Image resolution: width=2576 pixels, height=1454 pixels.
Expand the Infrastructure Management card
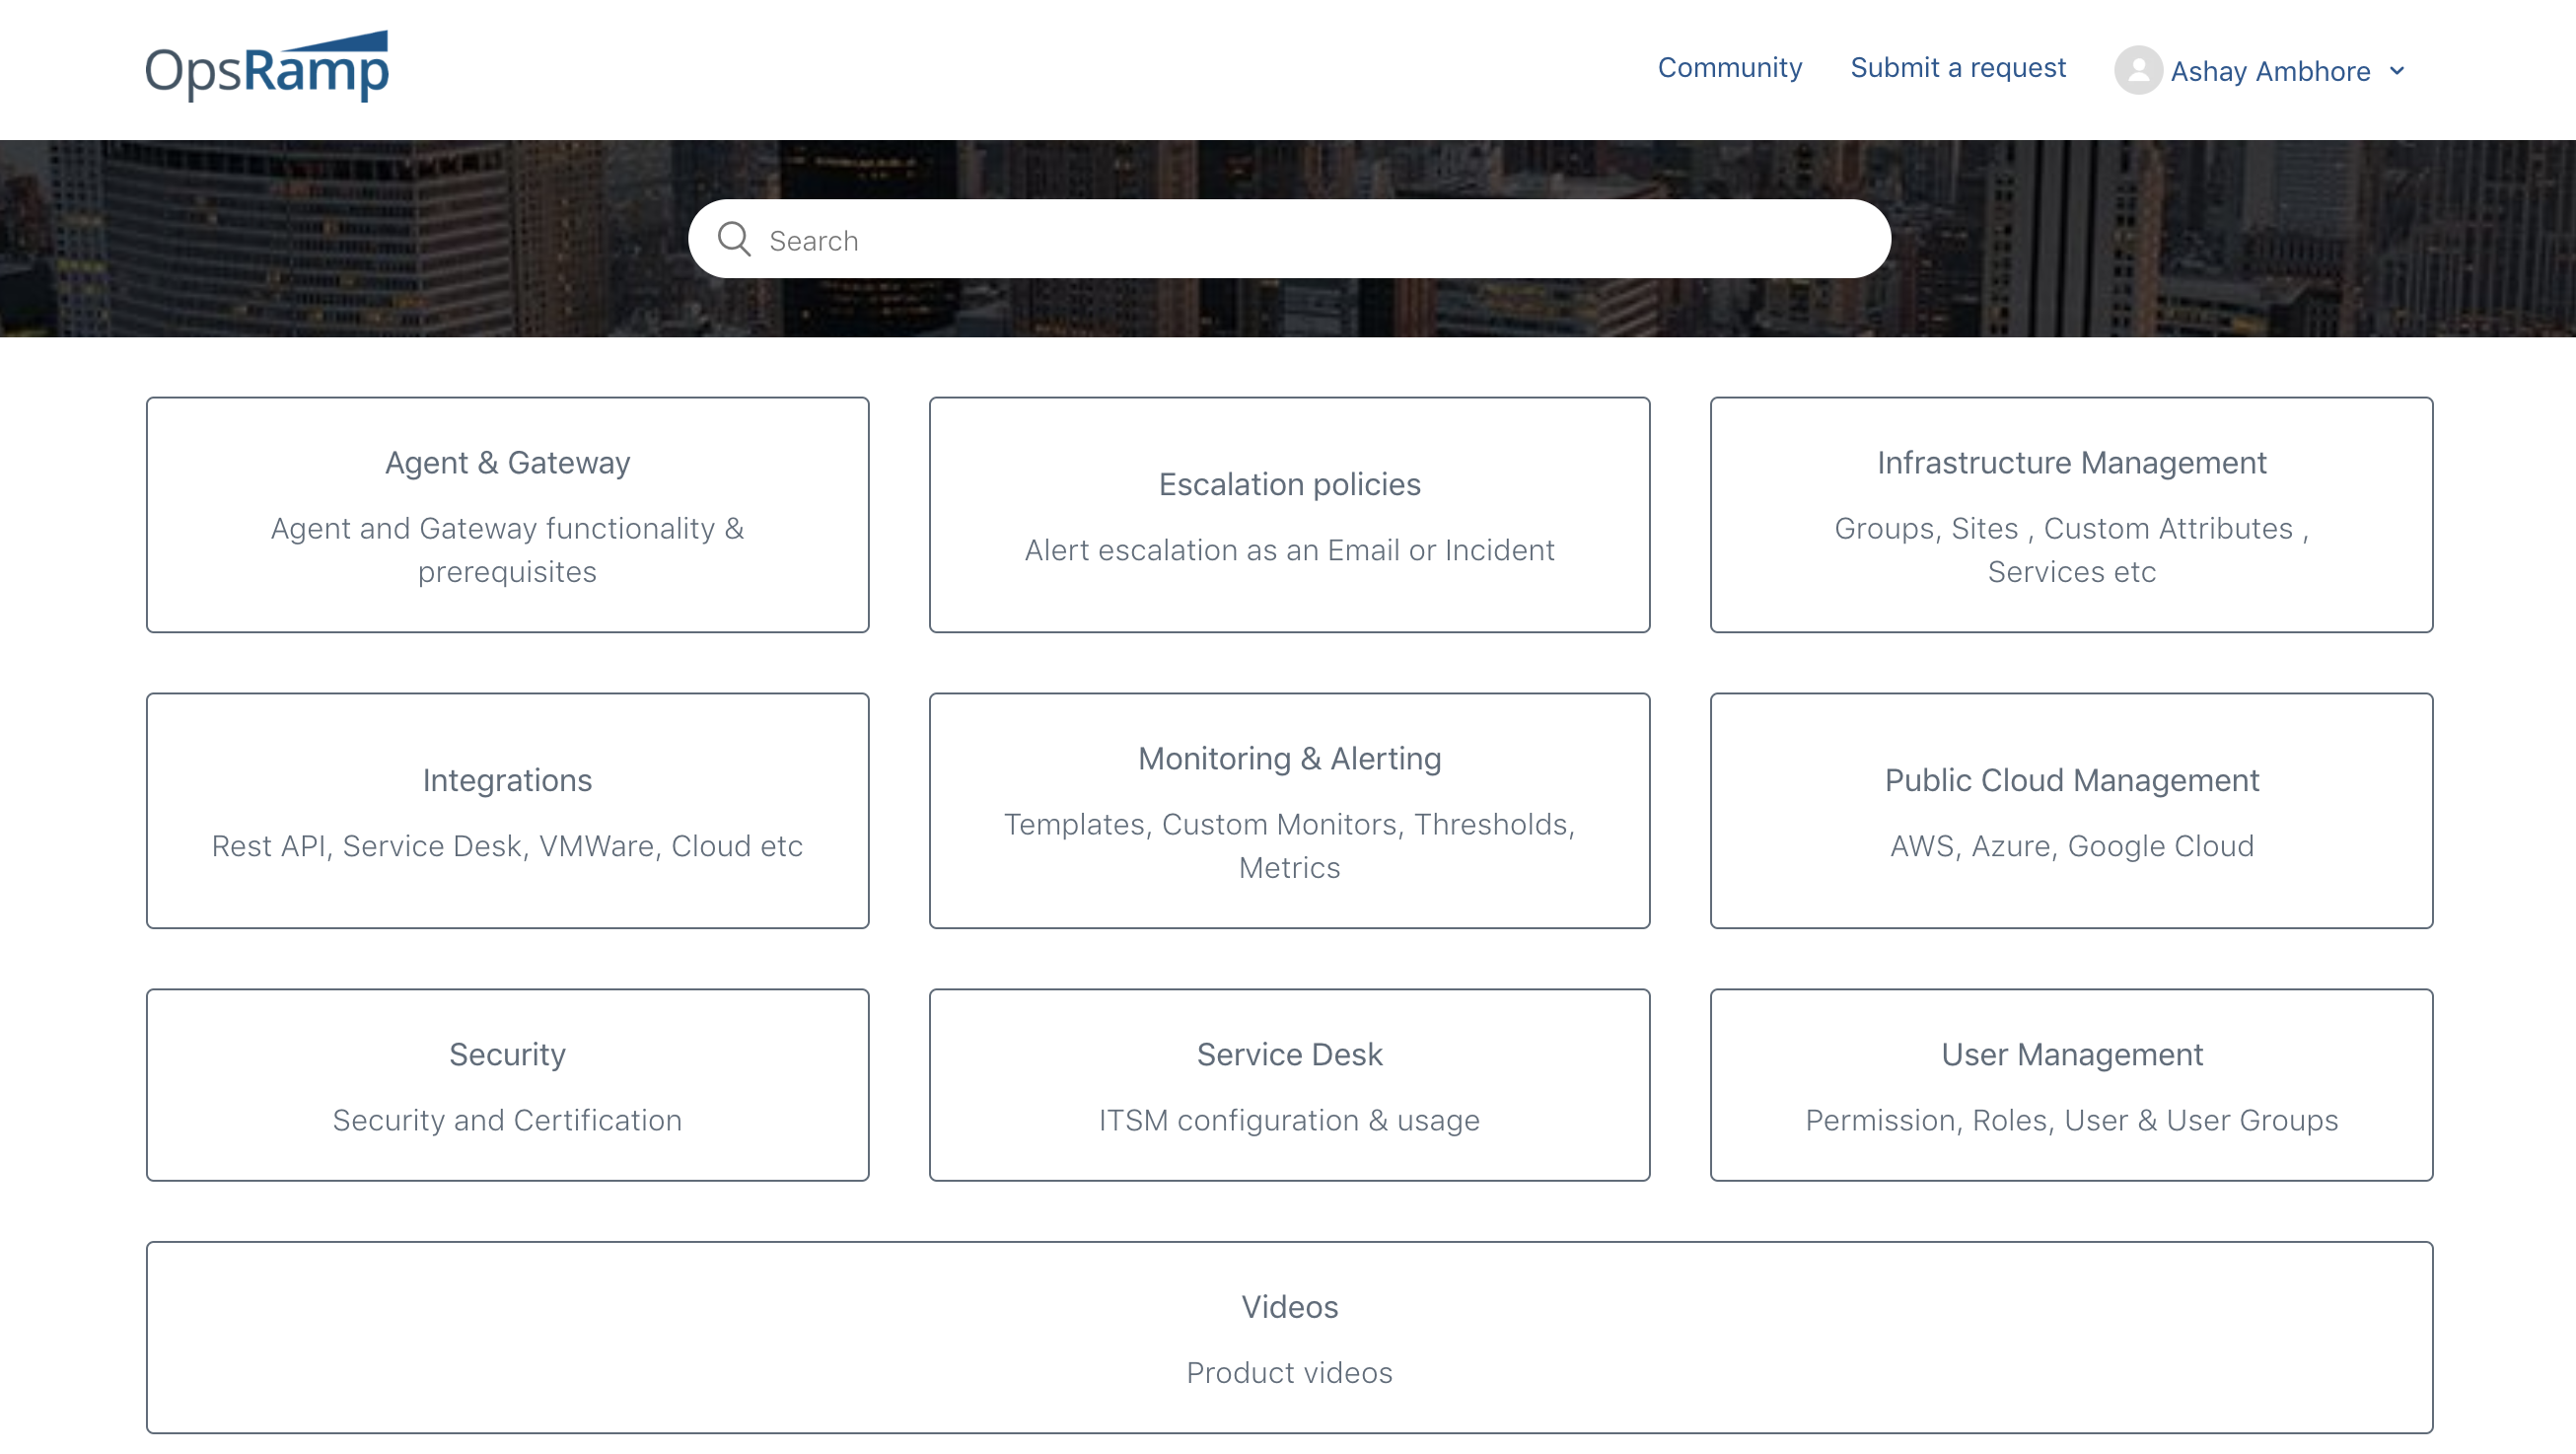pyautogui.click(x=2070, y=513)
